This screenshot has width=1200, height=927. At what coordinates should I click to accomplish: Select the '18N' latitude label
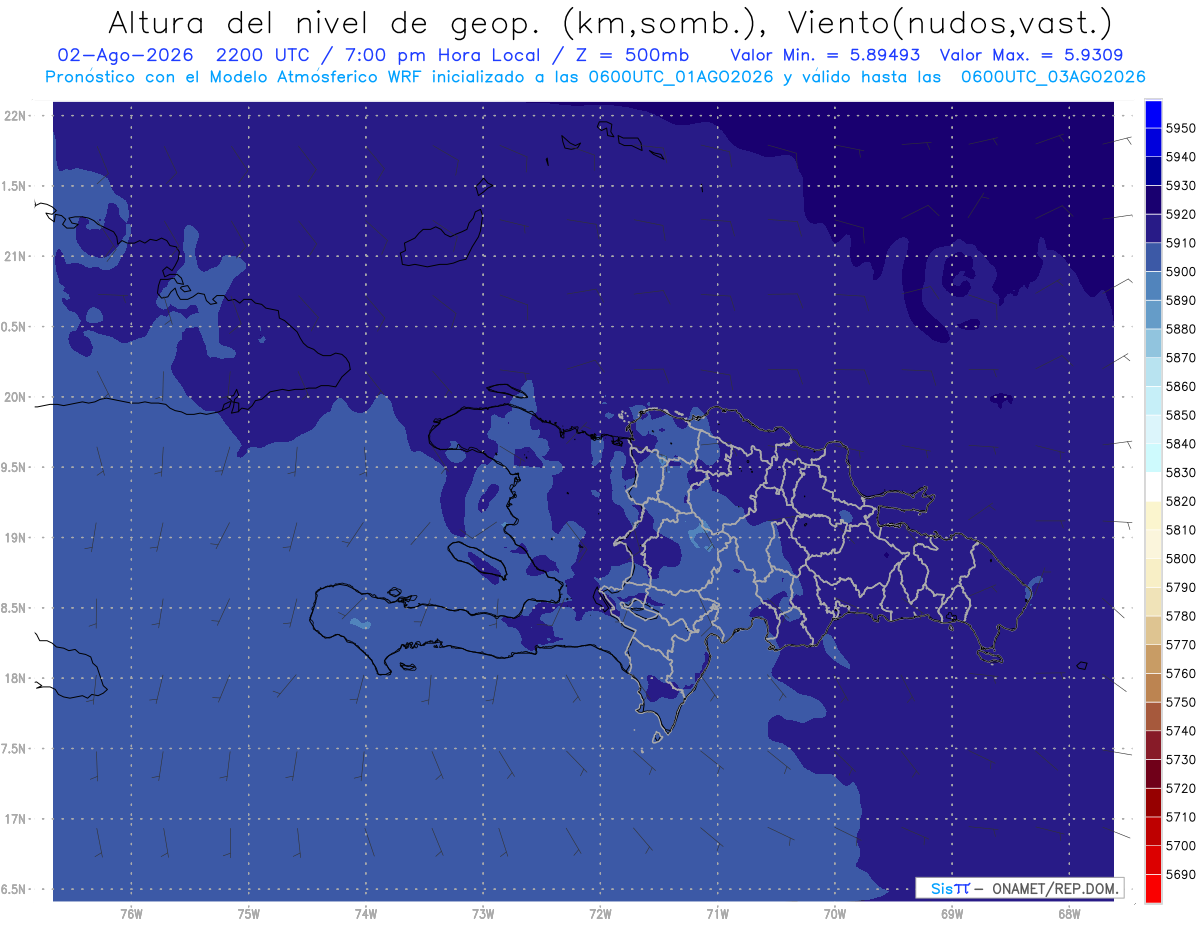(17, 678)
